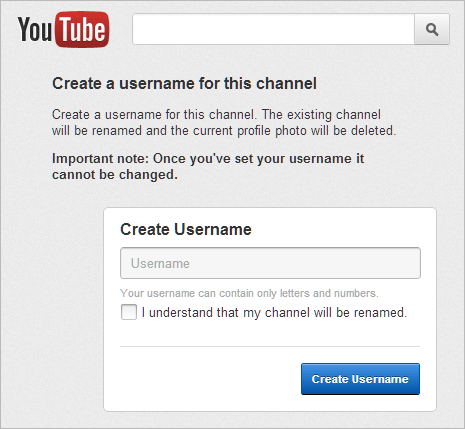Screen dimensions: 465x429
Task: Click the magnifying glass search button
Action: tap(432, 29)
